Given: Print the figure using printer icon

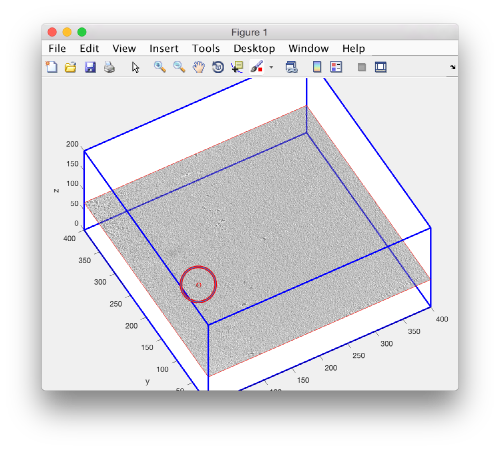Looking at the screenshot, I should 109,67.
